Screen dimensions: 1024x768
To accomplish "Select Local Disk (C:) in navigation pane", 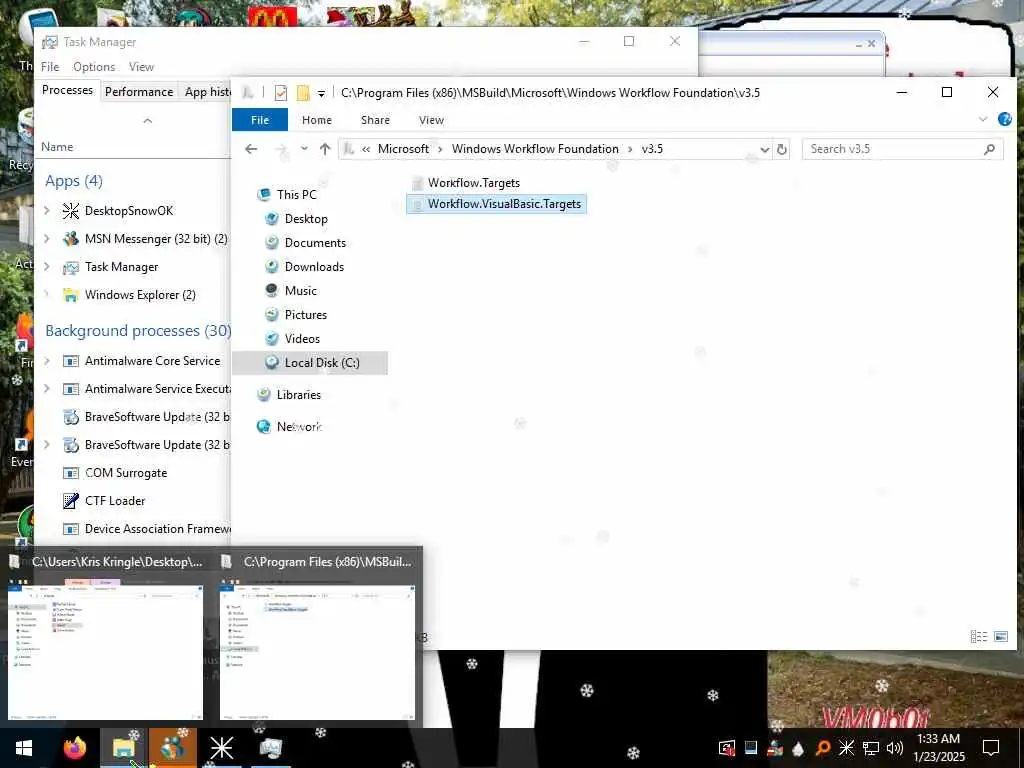I will [310, 363].
